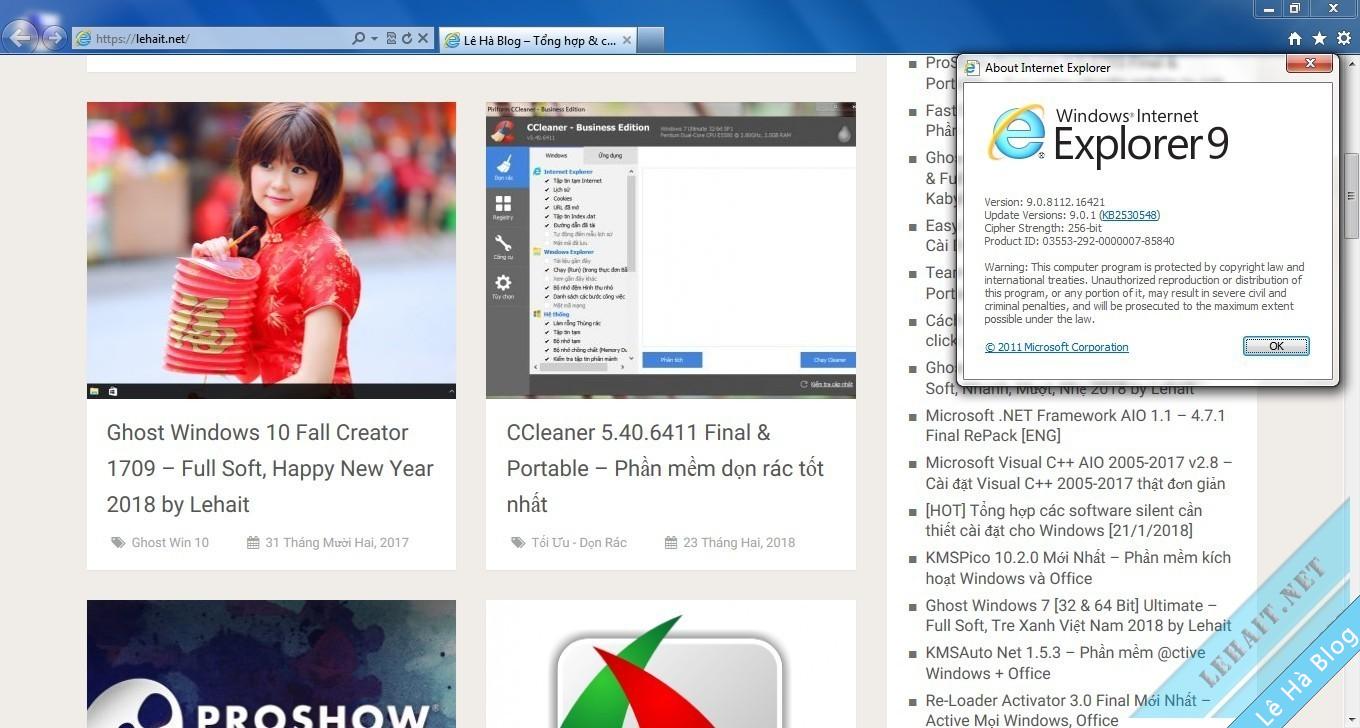The width and height of the screenshot is (1360, 728).
Task: Open [HOT] Tổng hợp các software silent link
Action: (x=1064, y=520)
